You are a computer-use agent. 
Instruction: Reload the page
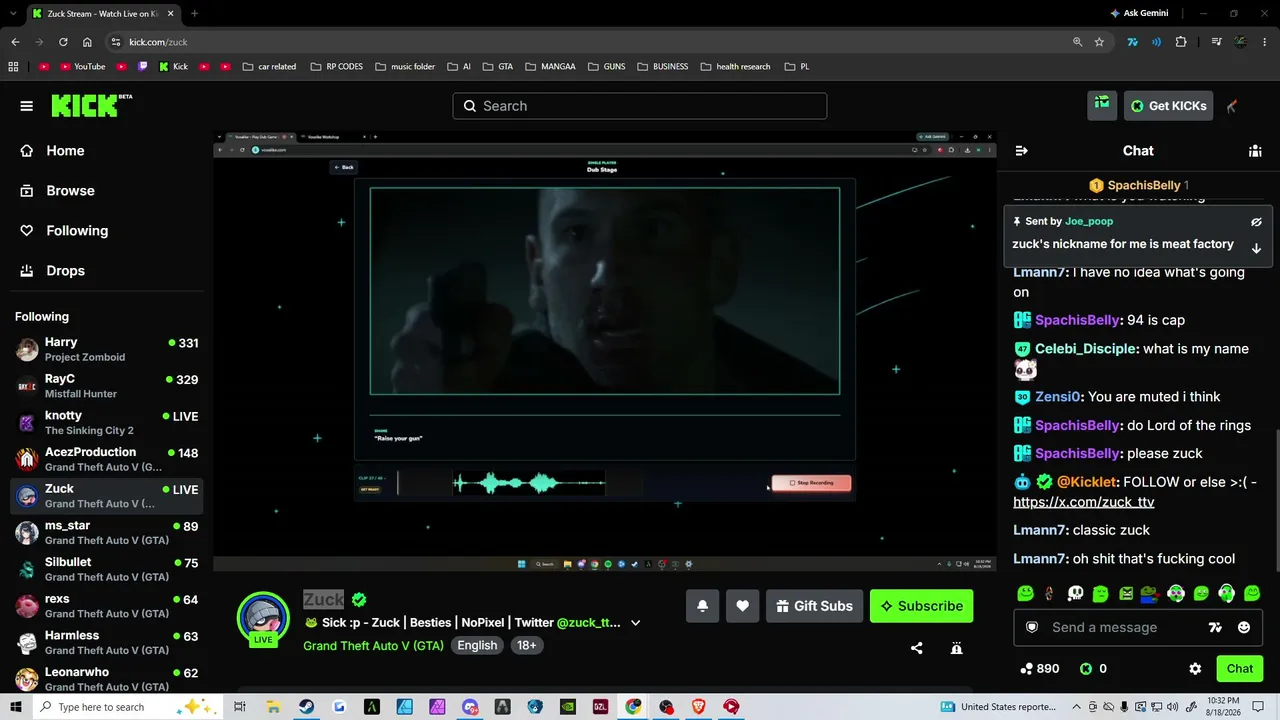pos(63,42)
